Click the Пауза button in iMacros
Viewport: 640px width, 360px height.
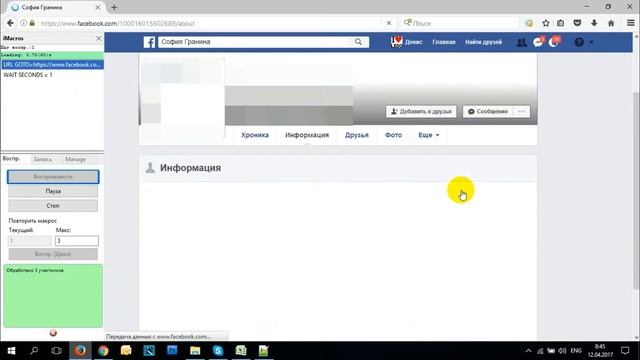tap(53, 191)
